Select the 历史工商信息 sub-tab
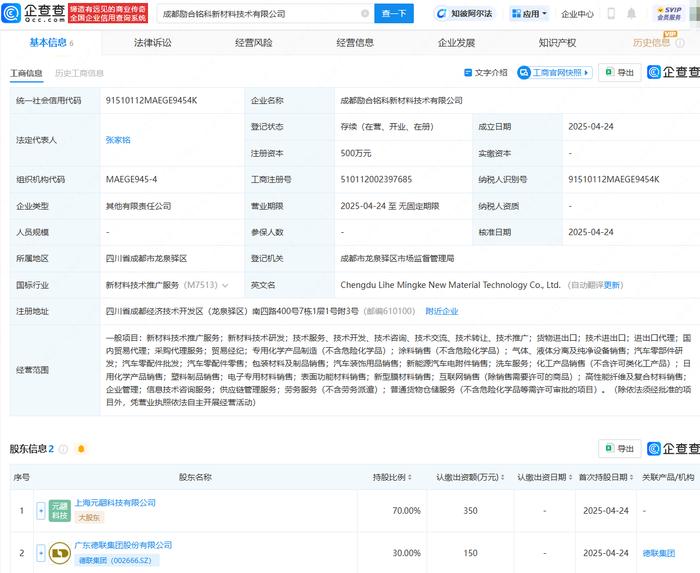Viewport: 700px width, 573px height. tap(79, 73)
